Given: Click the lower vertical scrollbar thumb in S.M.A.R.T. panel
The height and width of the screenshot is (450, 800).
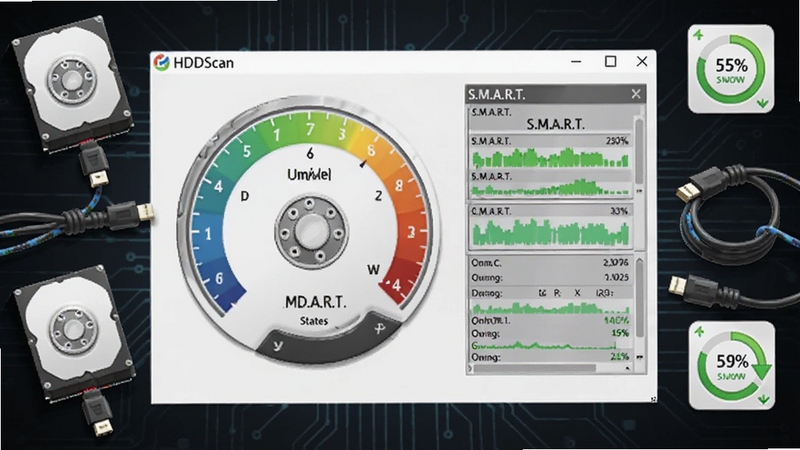Looking at the screenshot, I should tap(640, 298).
